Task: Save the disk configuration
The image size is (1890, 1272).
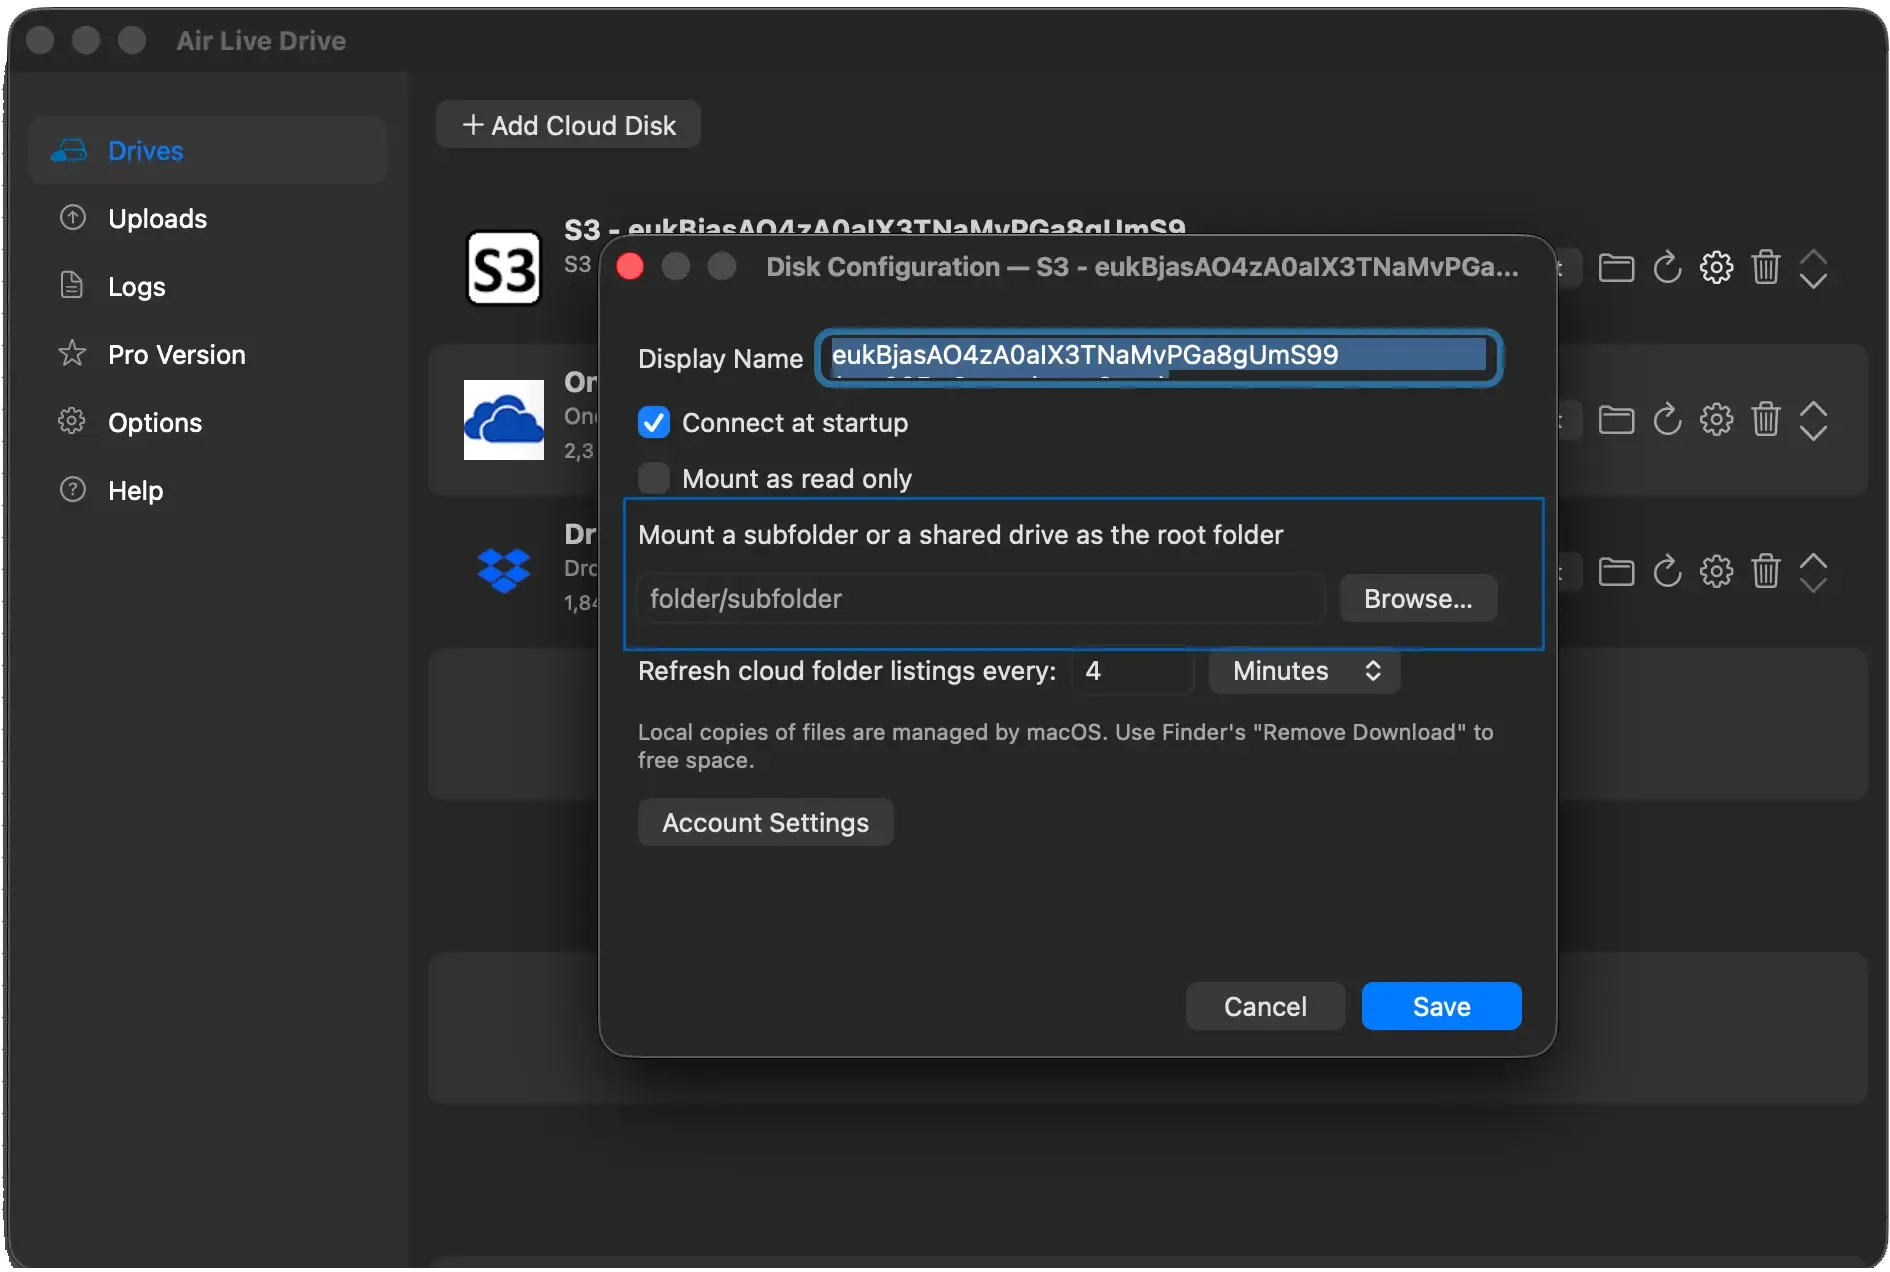Action: click(1441, 1006)
